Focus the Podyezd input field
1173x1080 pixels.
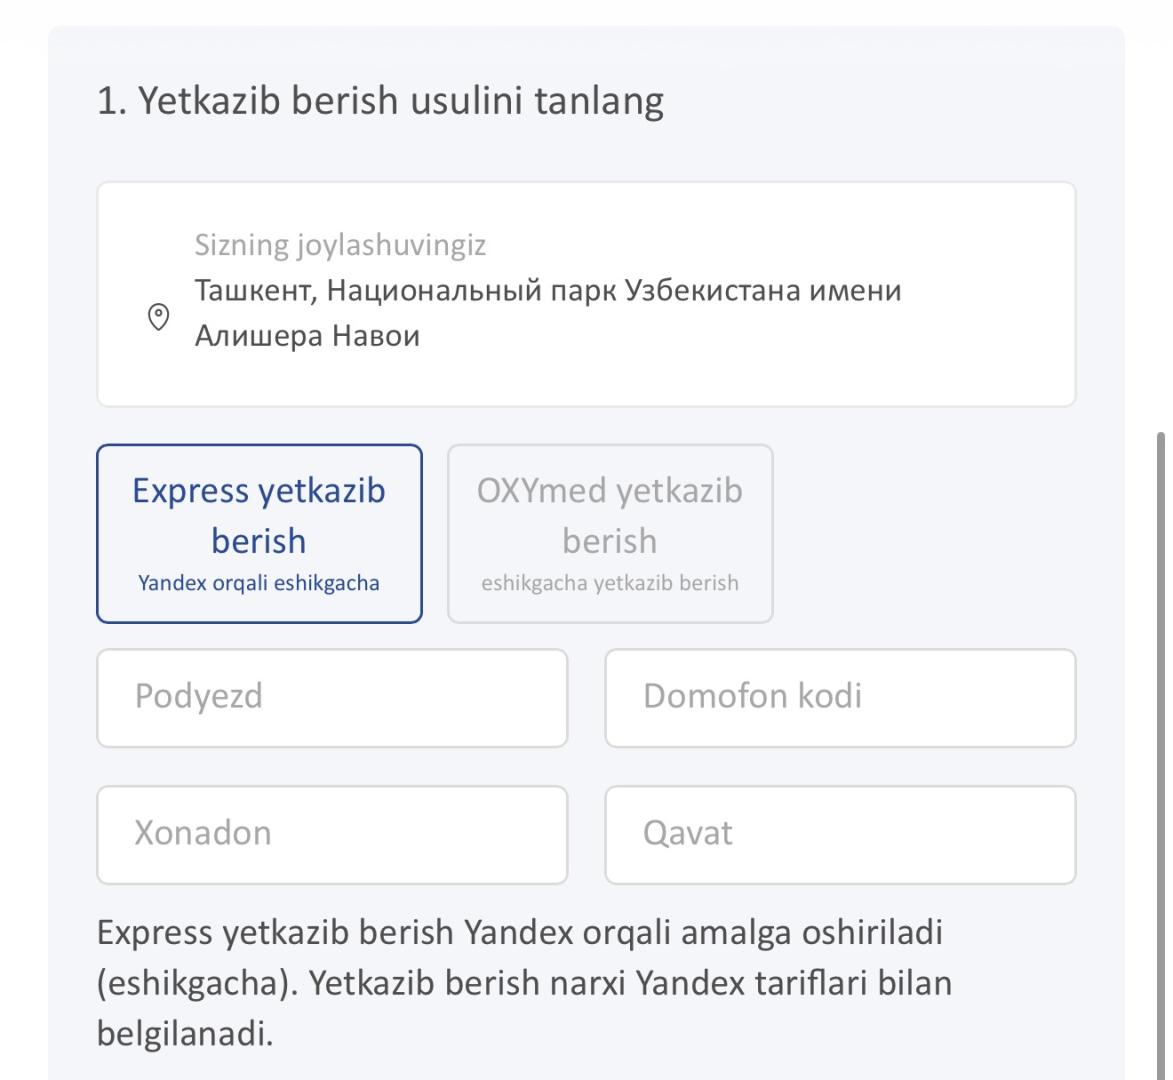click(x=332, y=697)
